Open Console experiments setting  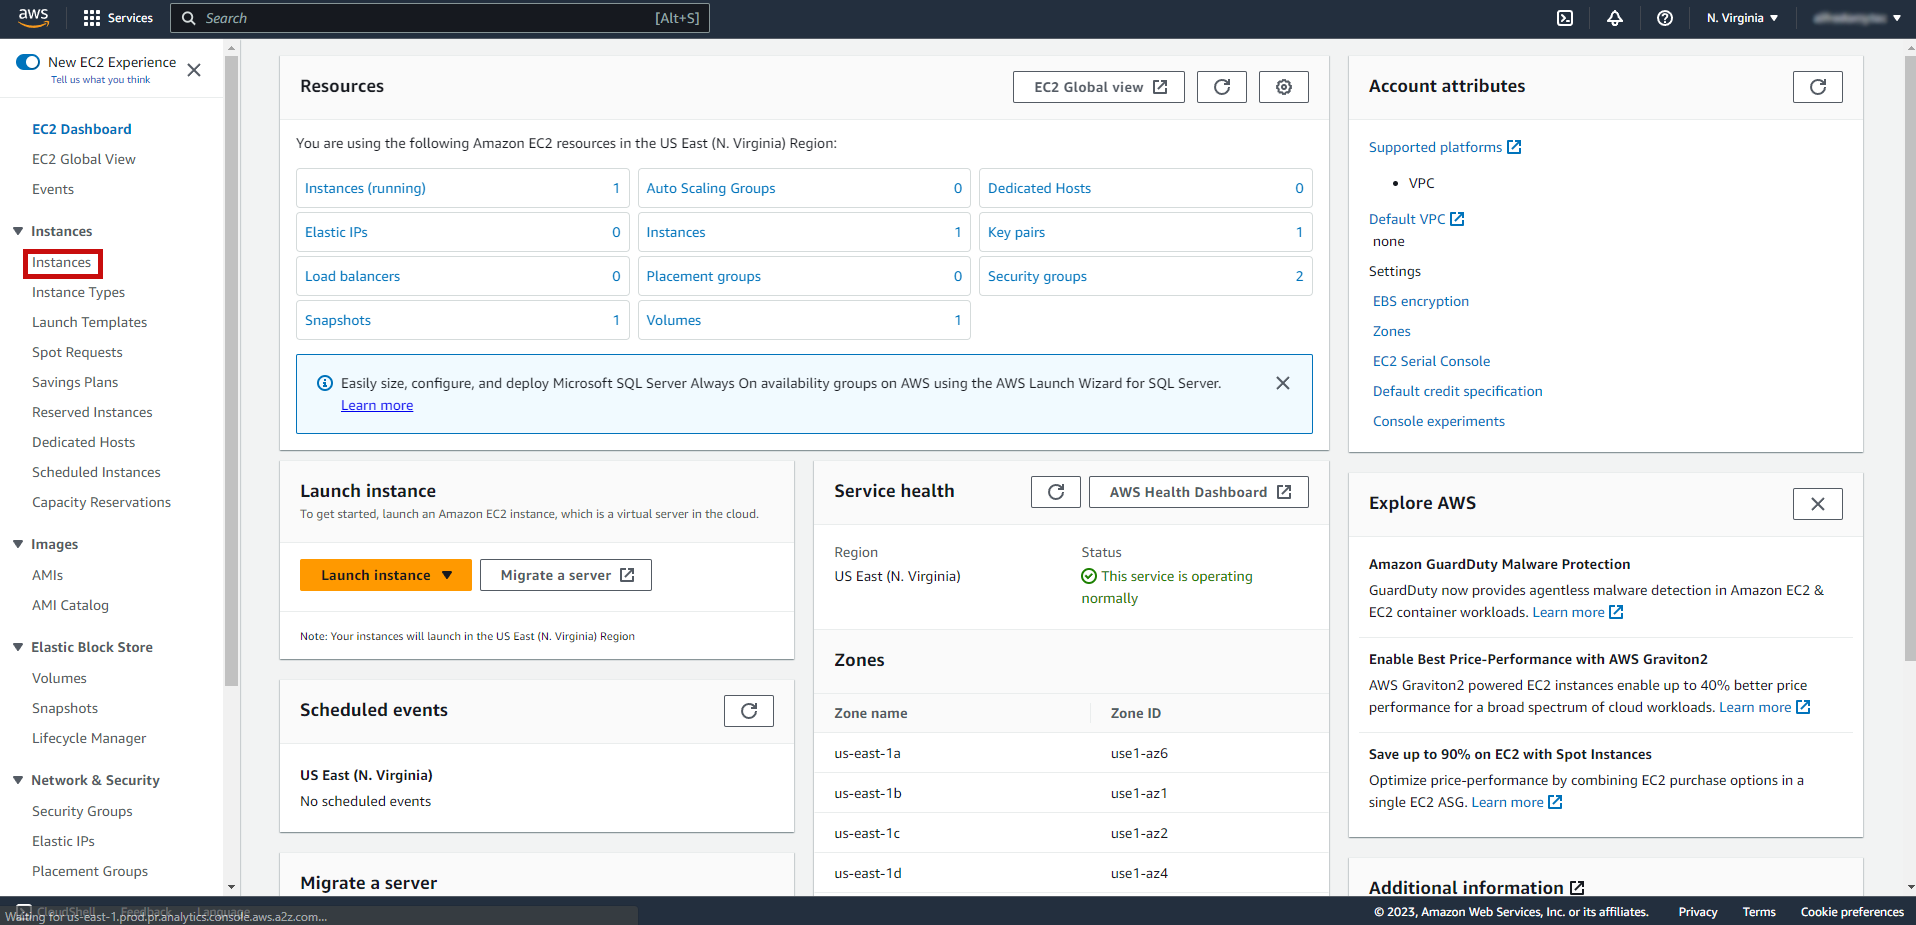point(1438,421)
